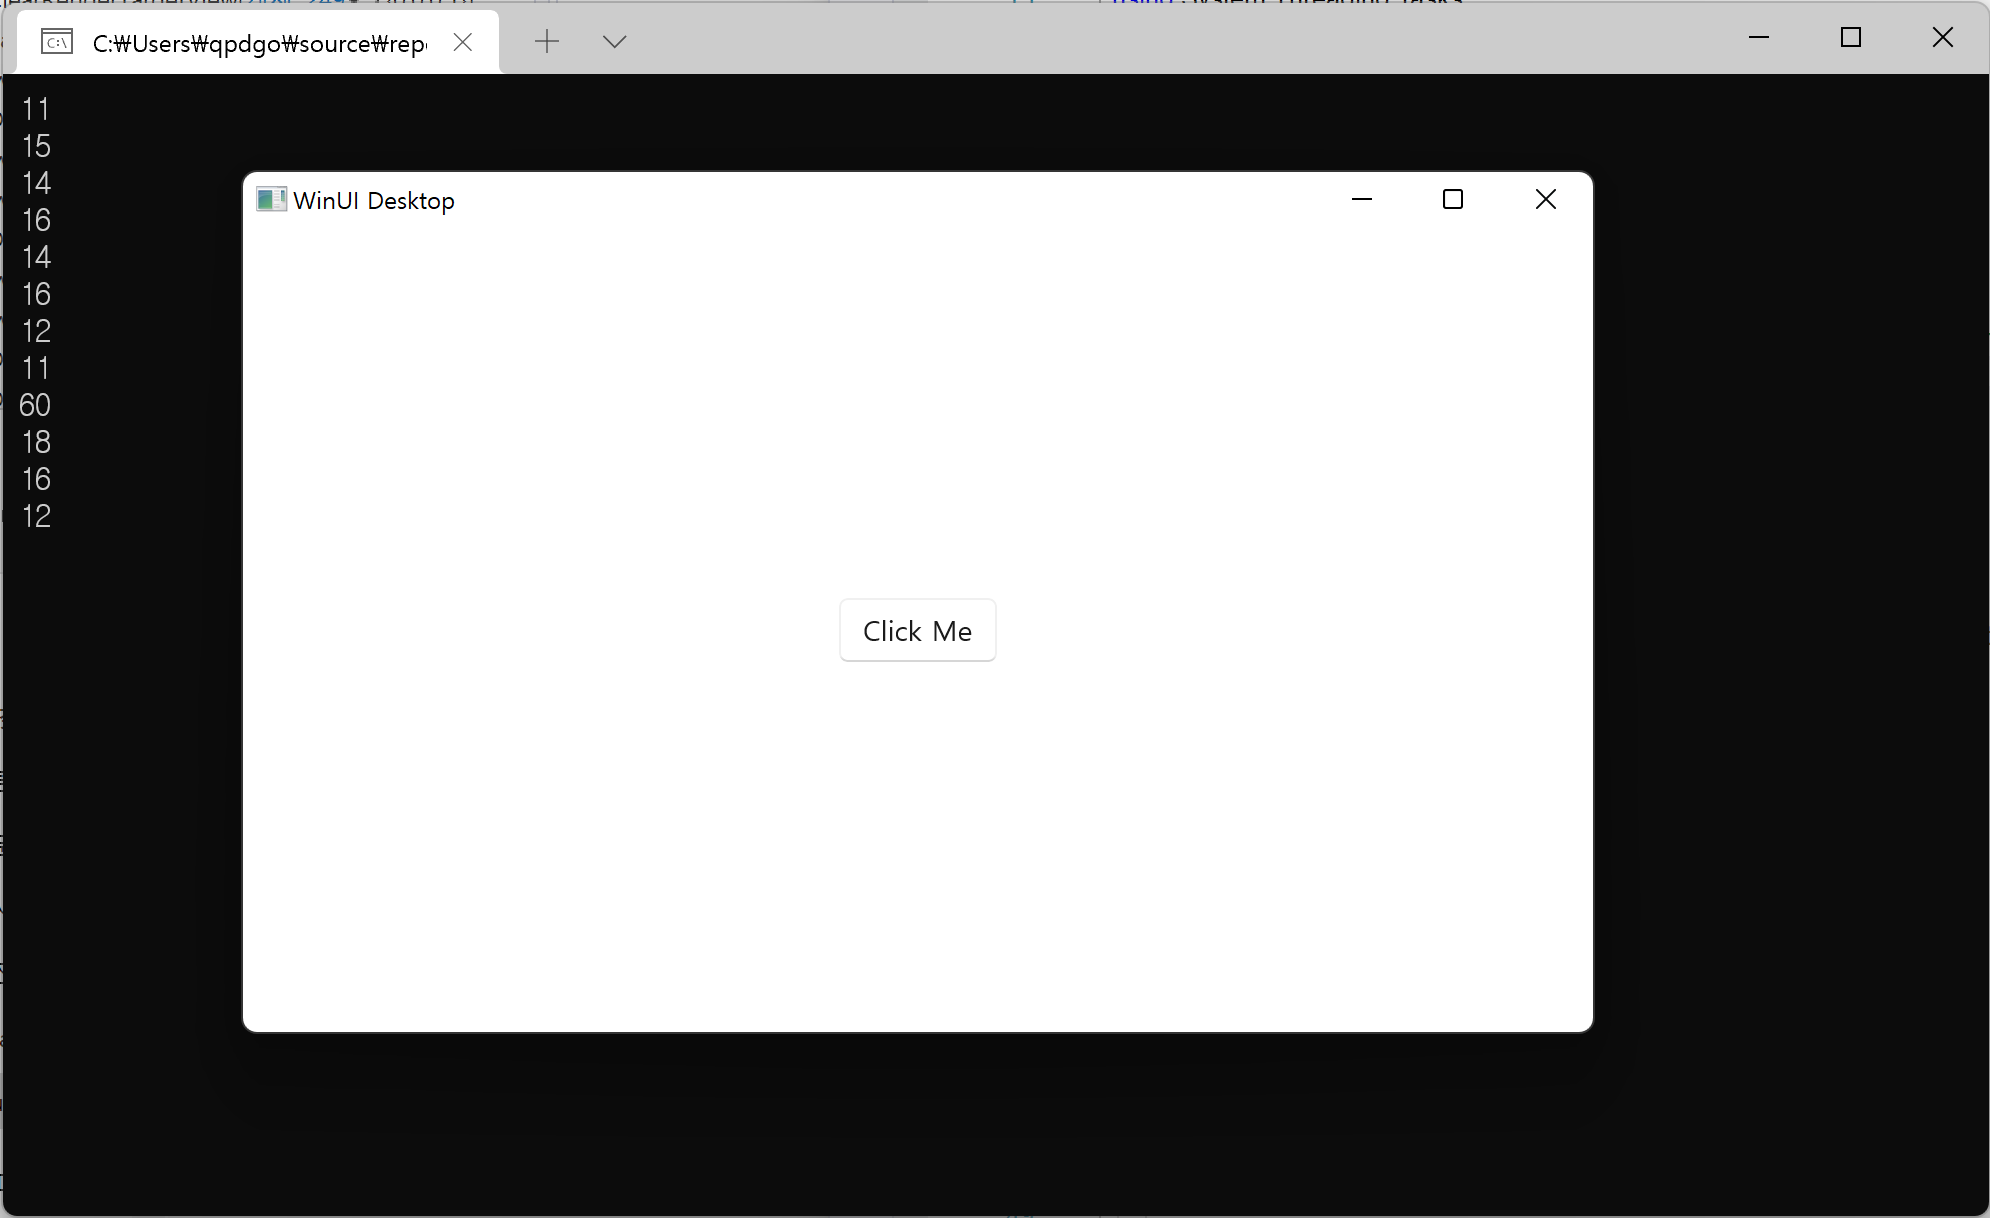1990x1218 pixels.
Task: Click the last output line showing "12"
Action: click(x=35, y=516)
